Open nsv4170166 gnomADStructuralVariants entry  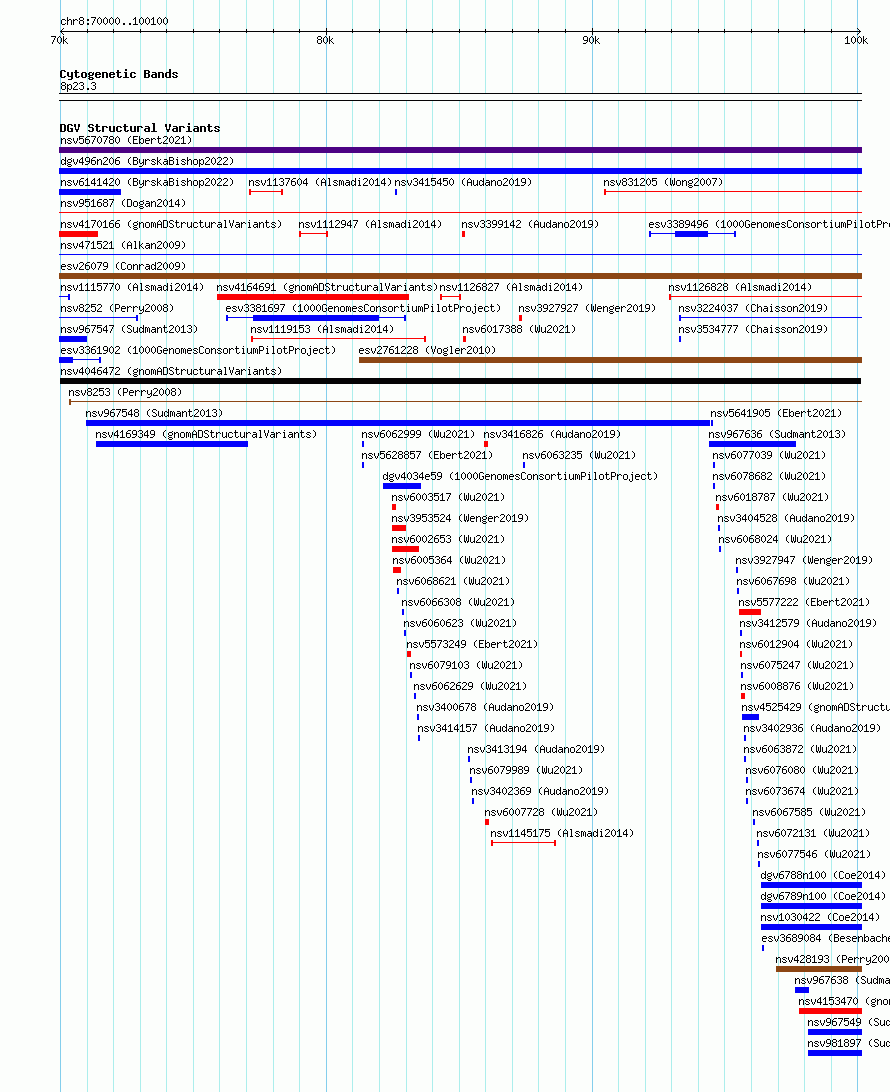[171, 224]
